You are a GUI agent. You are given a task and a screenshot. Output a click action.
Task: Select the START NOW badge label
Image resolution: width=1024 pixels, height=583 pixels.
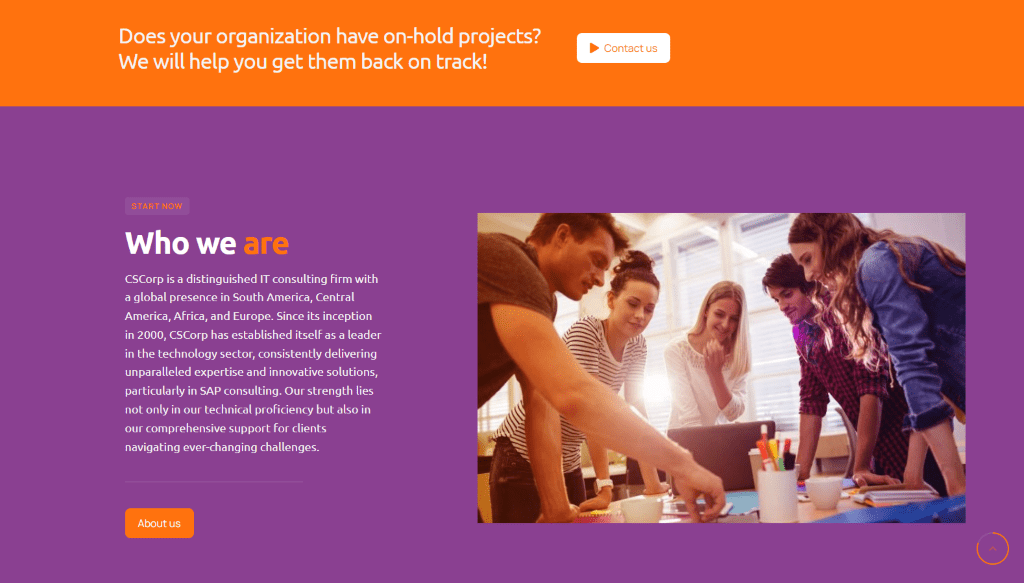click(x=157, y=206)
